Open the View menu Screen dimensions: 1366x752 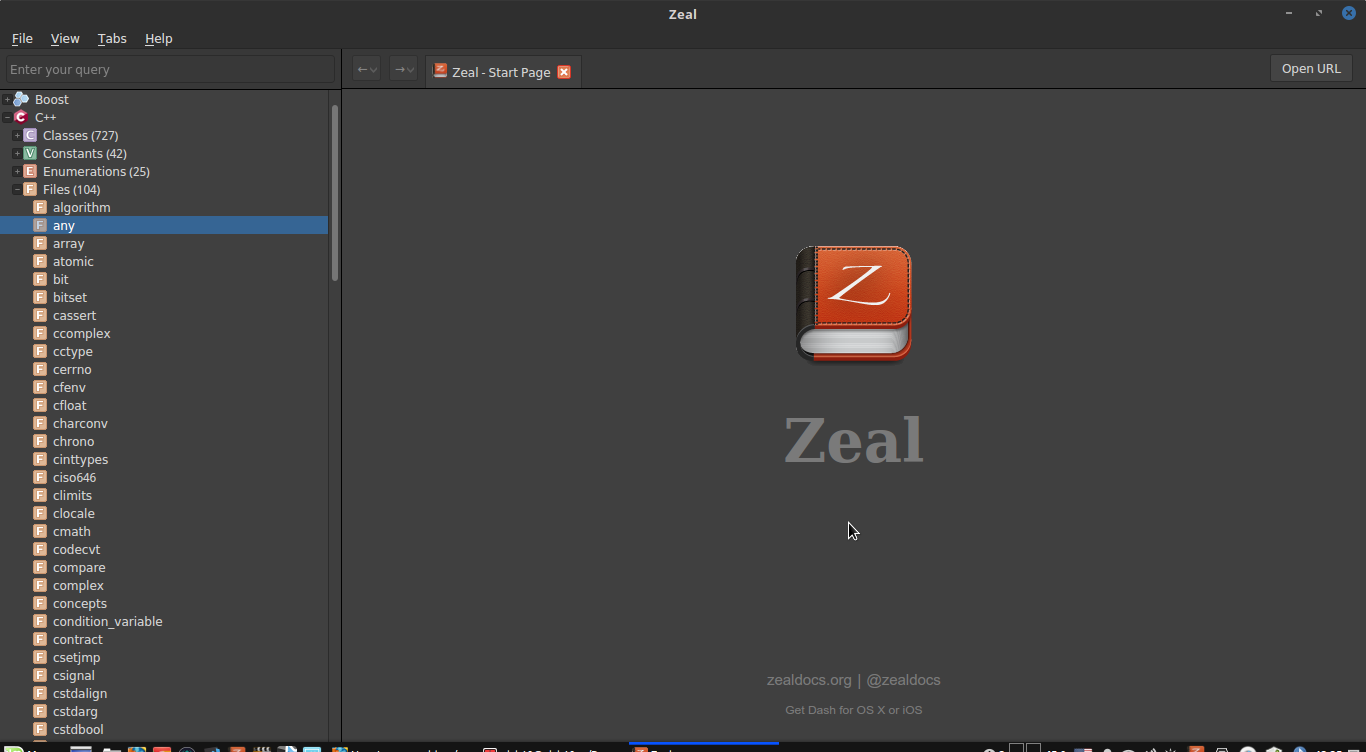click(x=65, y=38)
